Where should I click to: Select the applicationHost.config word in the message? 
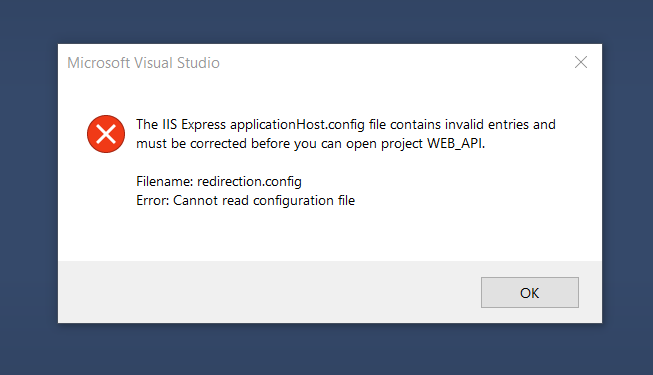pos(297,125)
